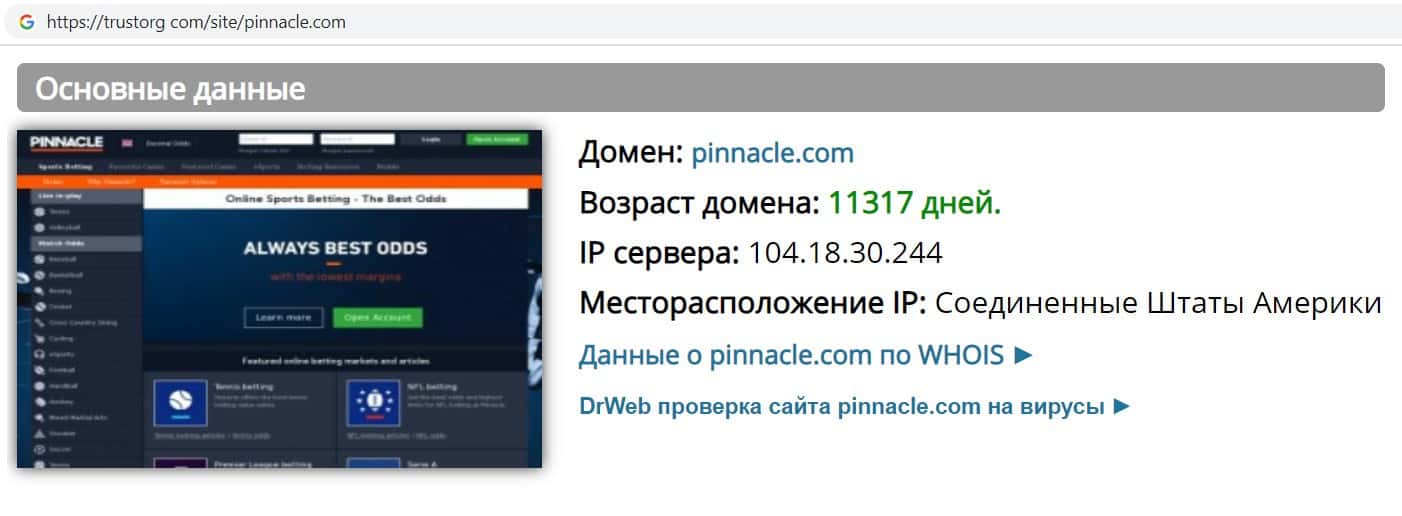
Task: Click the UK flag language icon
Action: pos(127,143)
